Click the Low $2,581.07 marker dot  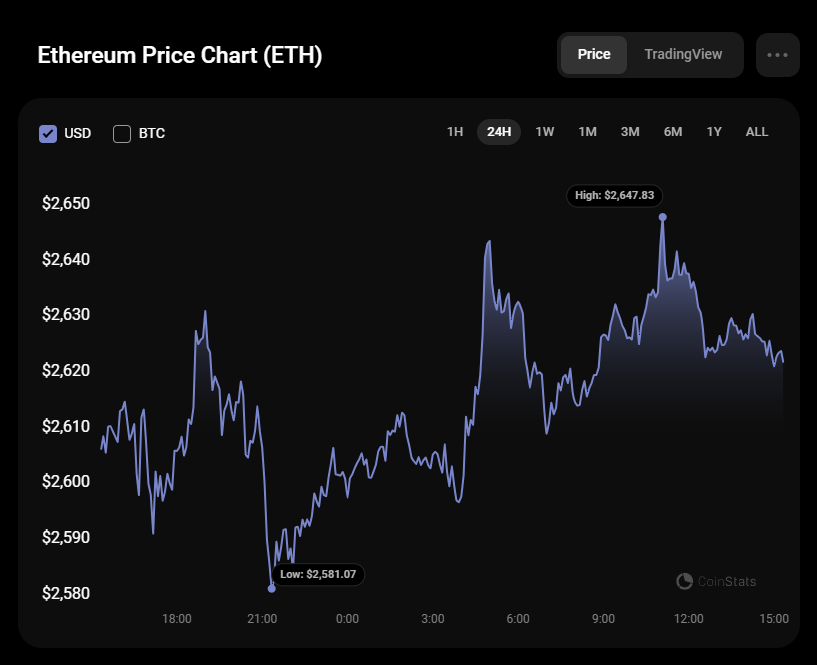(271, 588)
